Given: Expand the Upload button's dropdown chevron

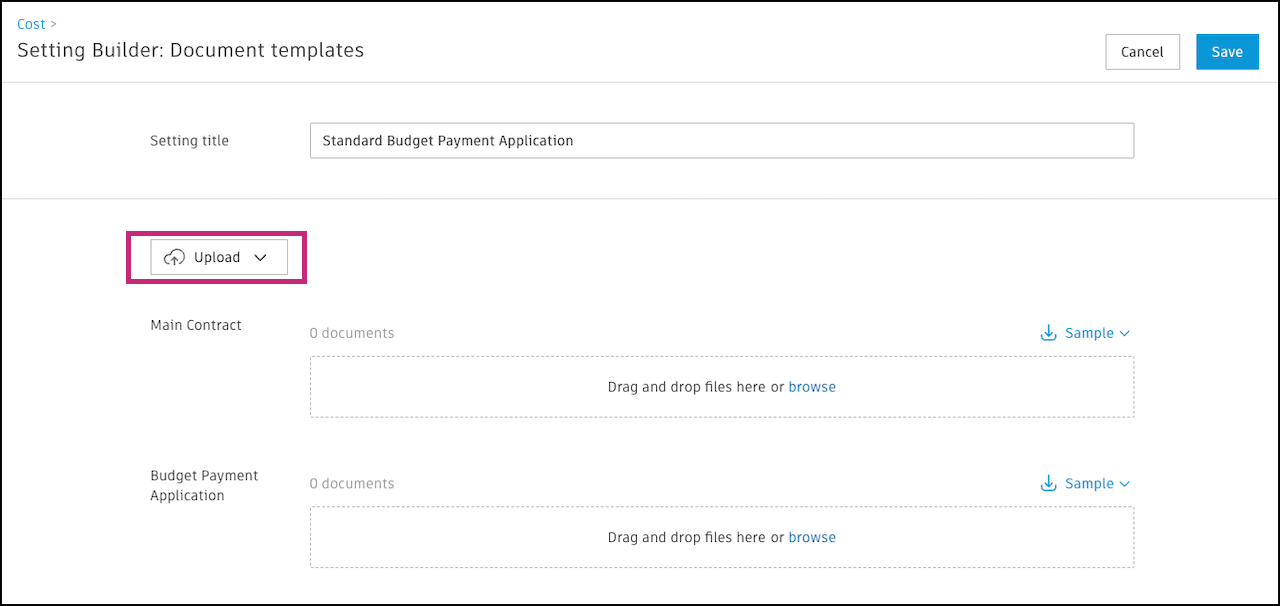Looking at the screenshot, I should pos(261,258).
